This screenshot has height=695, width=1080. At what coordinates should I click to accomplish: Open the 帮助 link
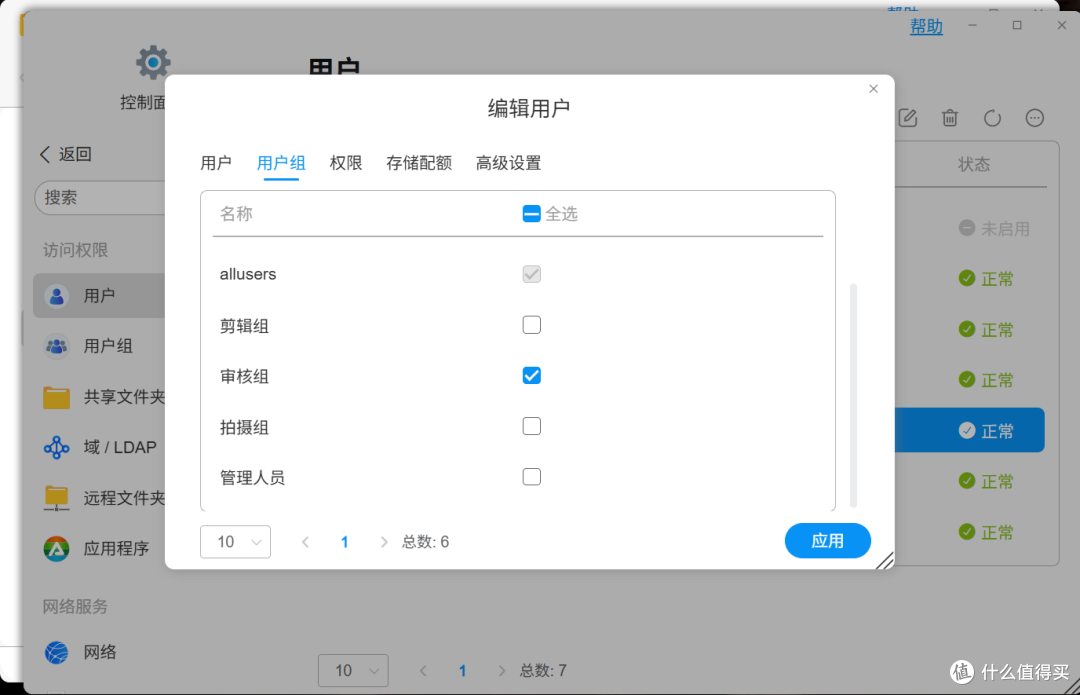tap(926, 26)
